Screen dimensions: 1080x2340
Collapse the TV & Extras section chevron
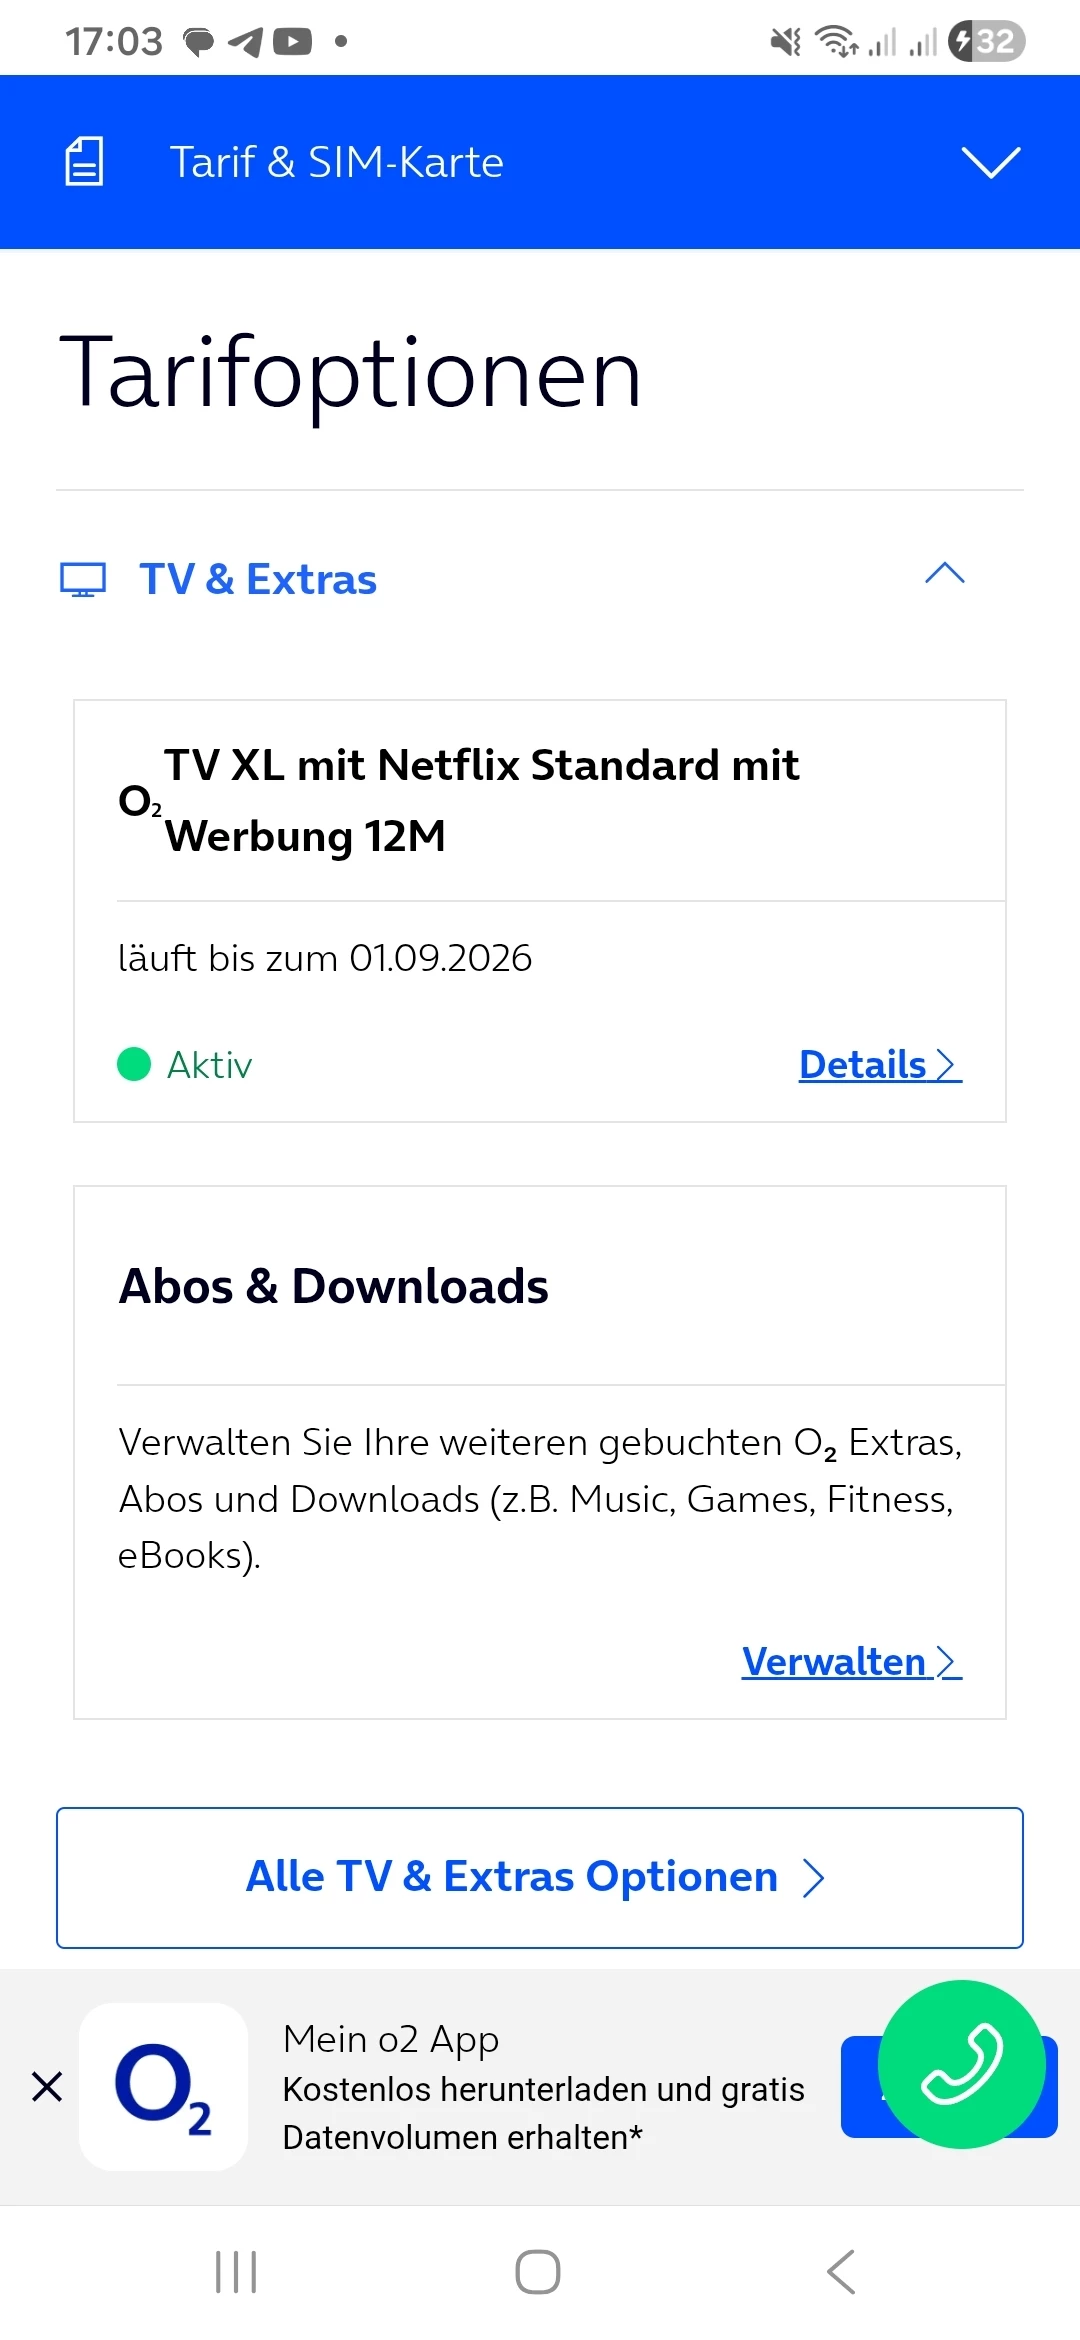(x=944, y=574)
